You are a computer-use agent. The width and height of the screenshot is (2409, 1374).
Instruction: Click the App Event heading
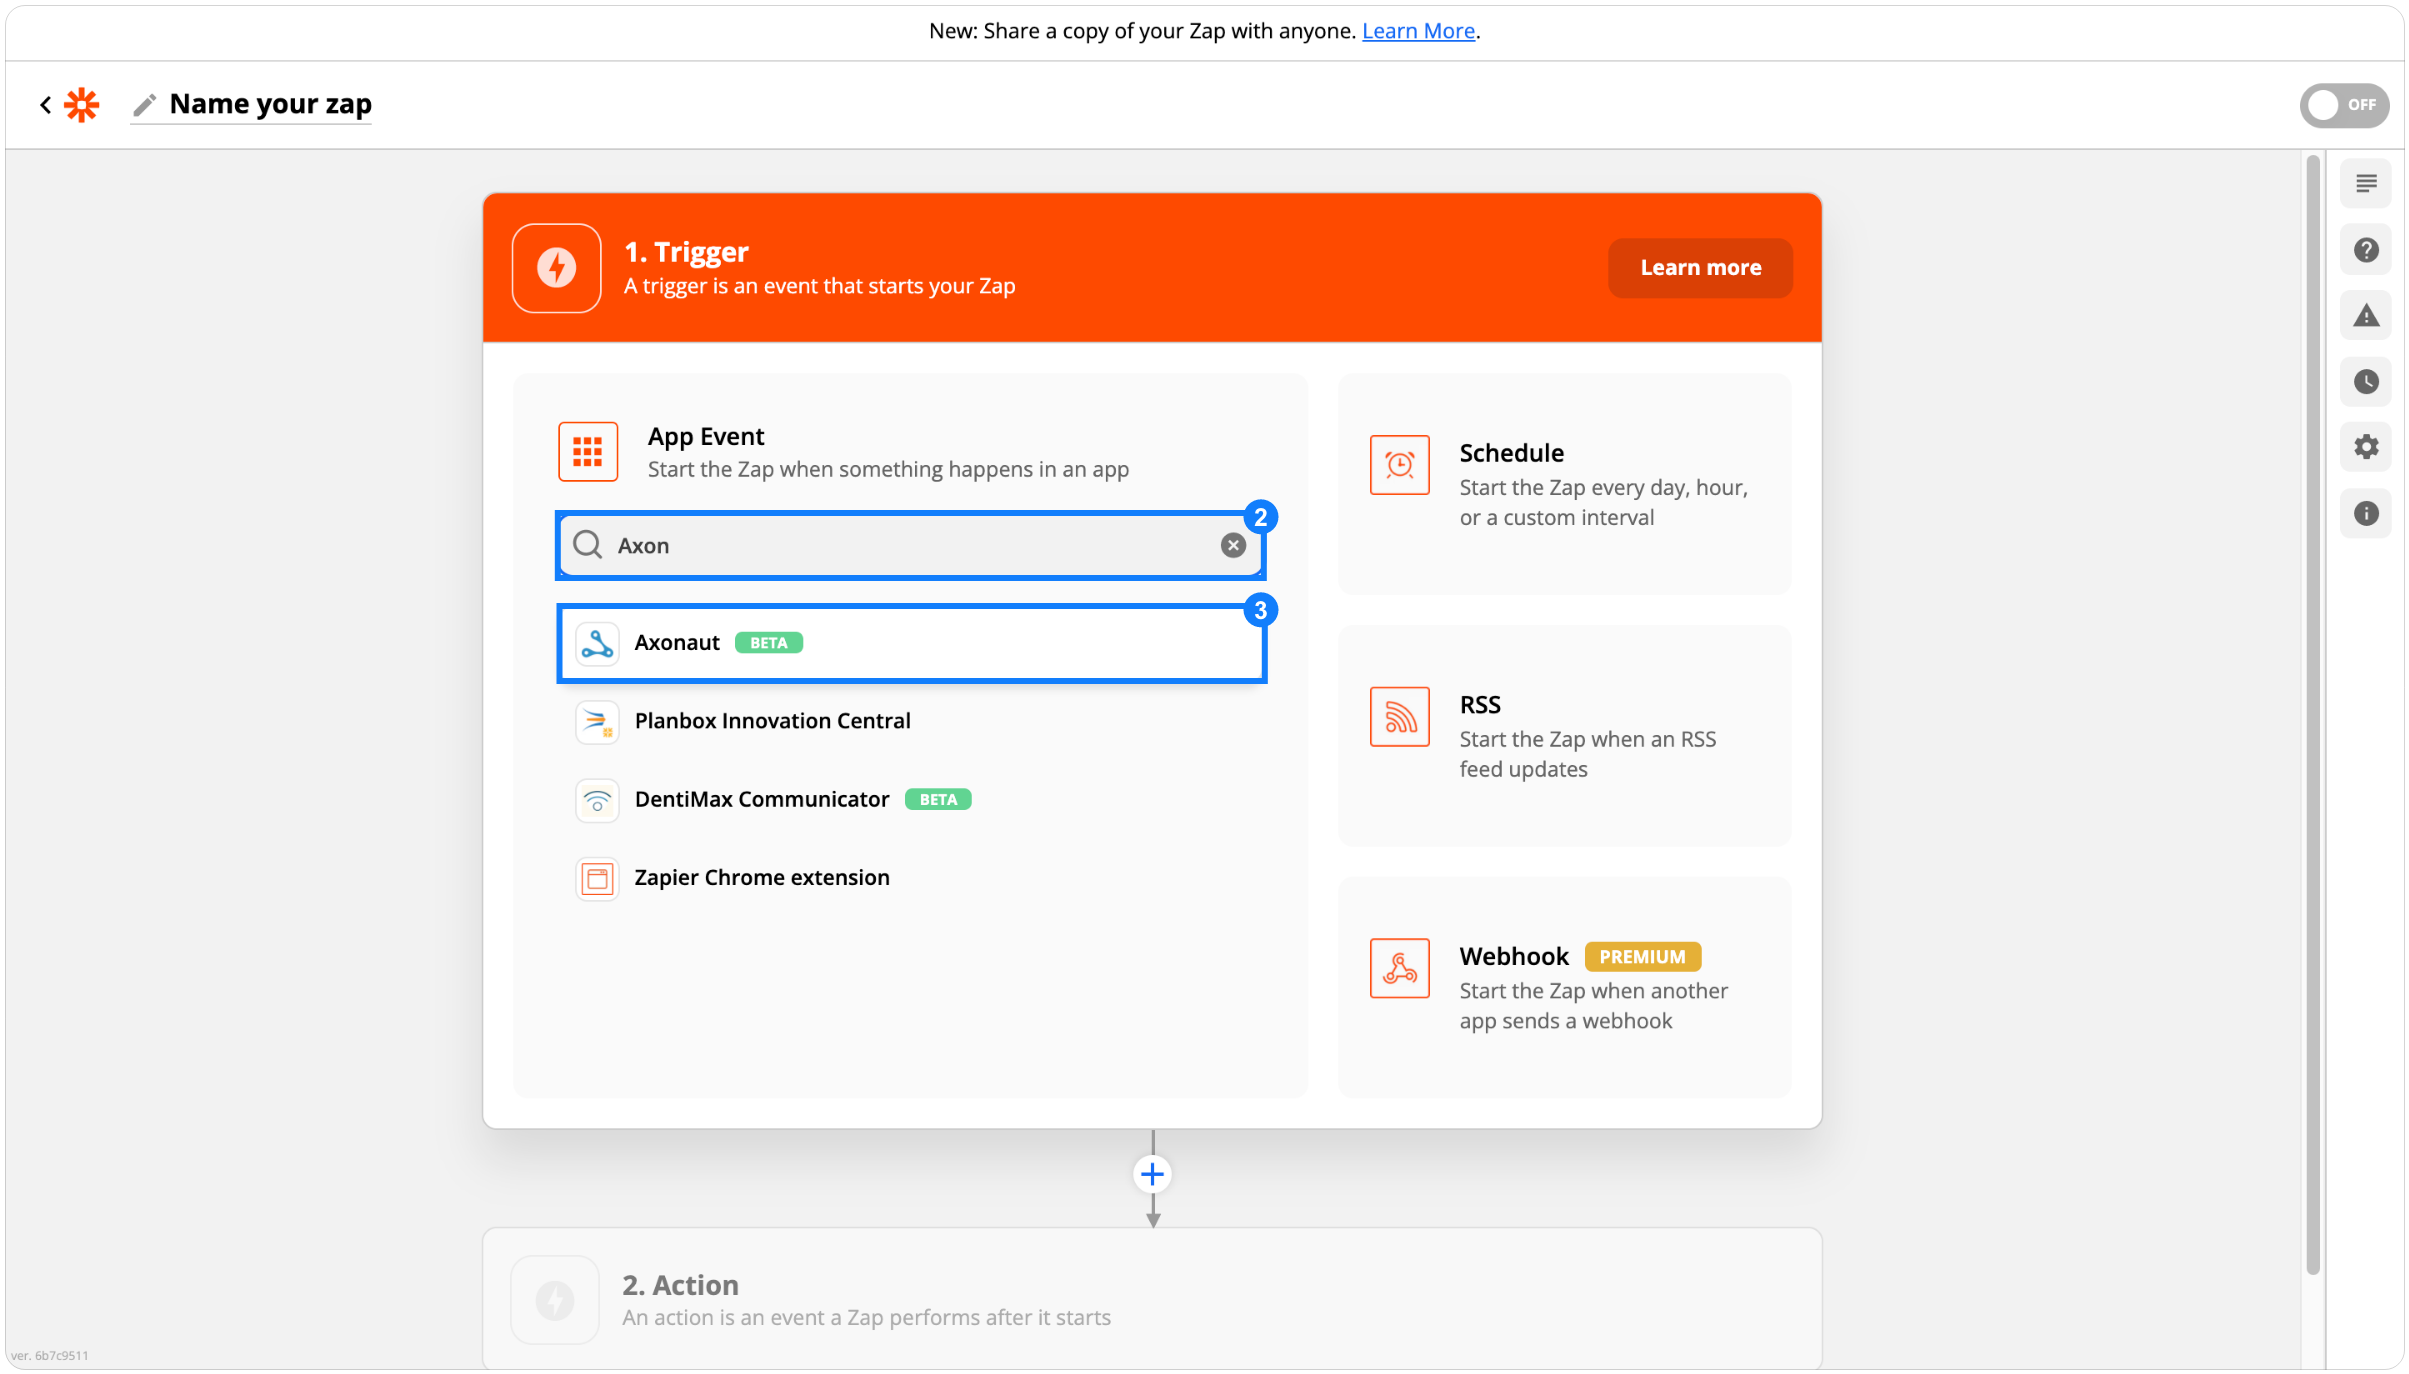[705, 437]
